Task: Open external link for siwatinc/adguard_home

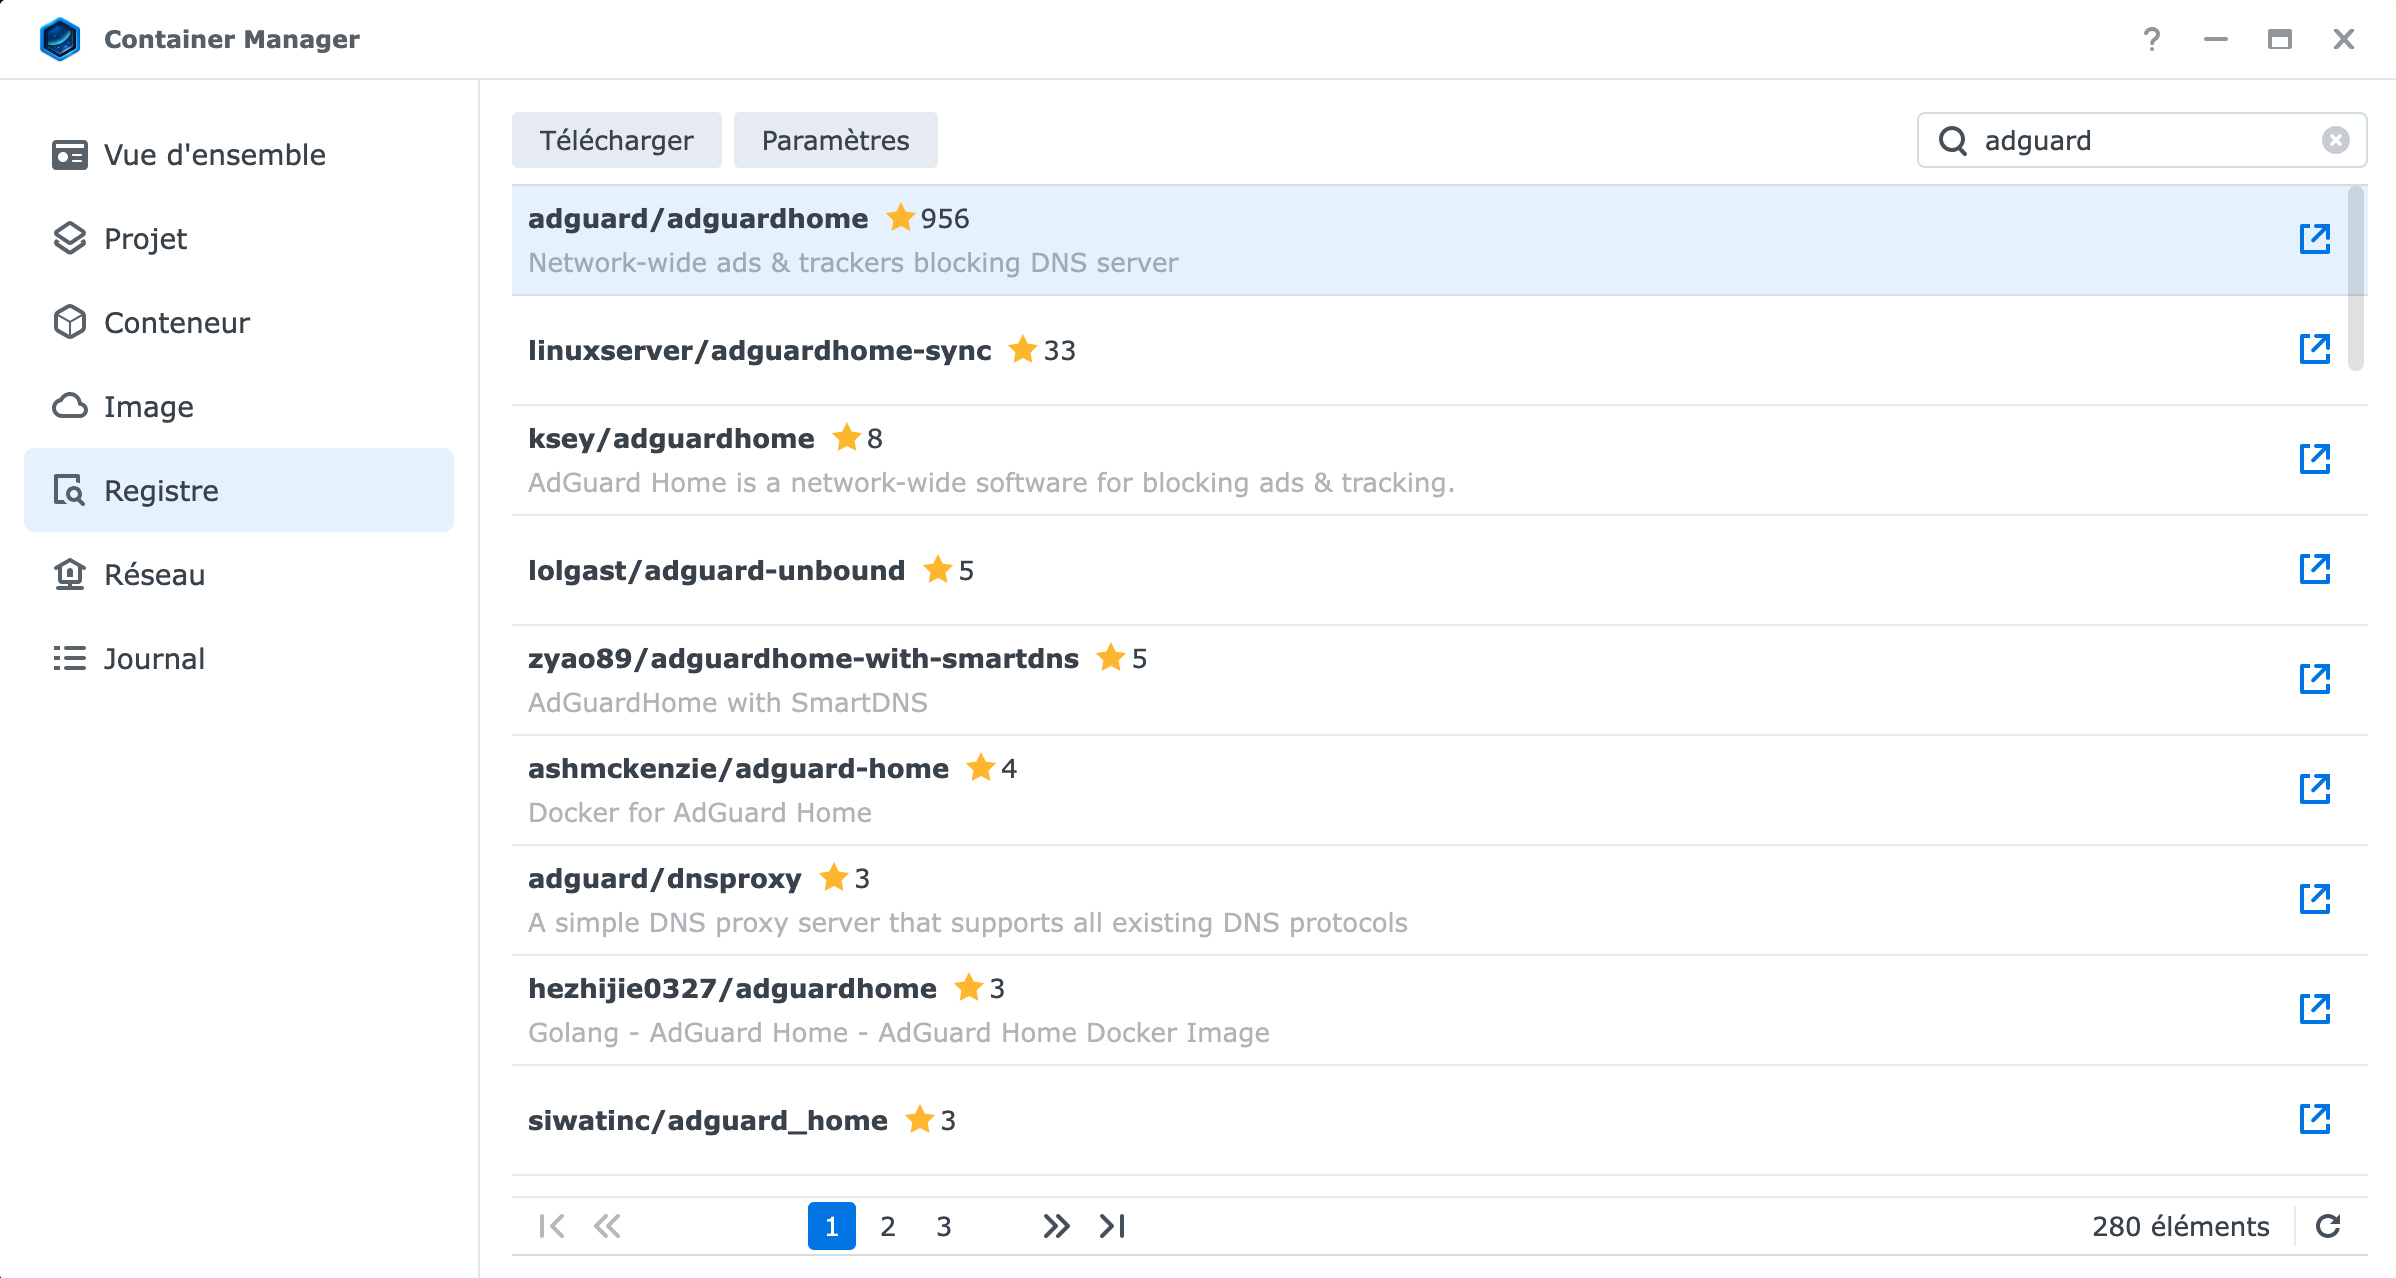Action: pos(2314,1119)
